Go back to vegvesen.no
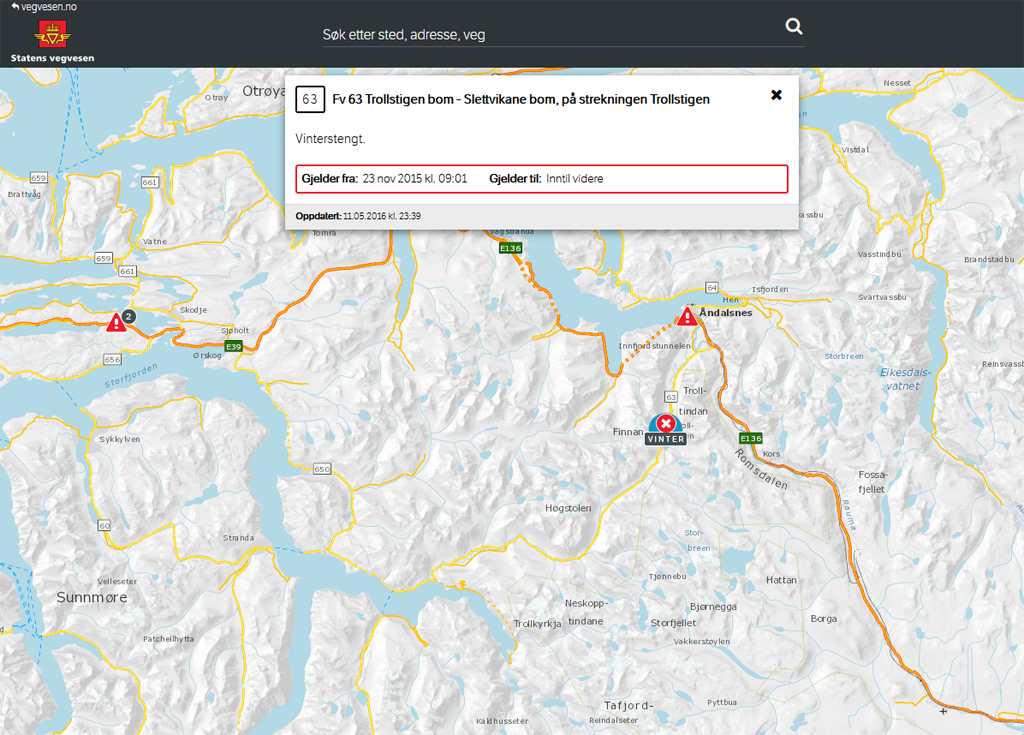 tap(44, 7)
